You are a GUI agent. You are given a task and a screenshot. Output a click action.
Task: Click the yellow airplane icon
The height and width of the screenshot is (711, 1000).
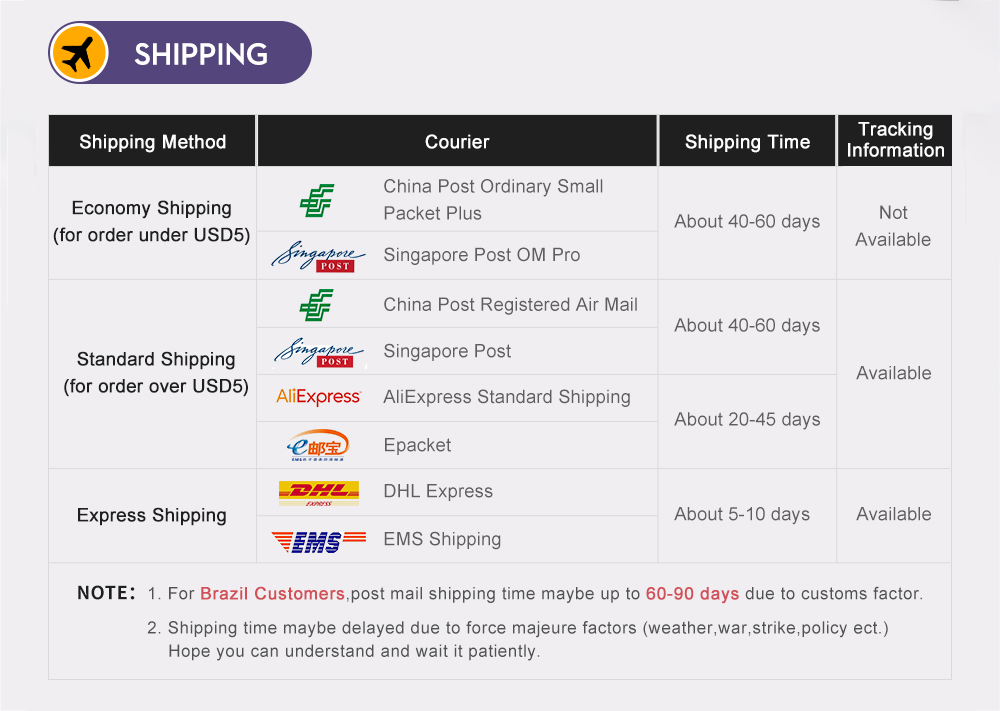click(80, 53)
